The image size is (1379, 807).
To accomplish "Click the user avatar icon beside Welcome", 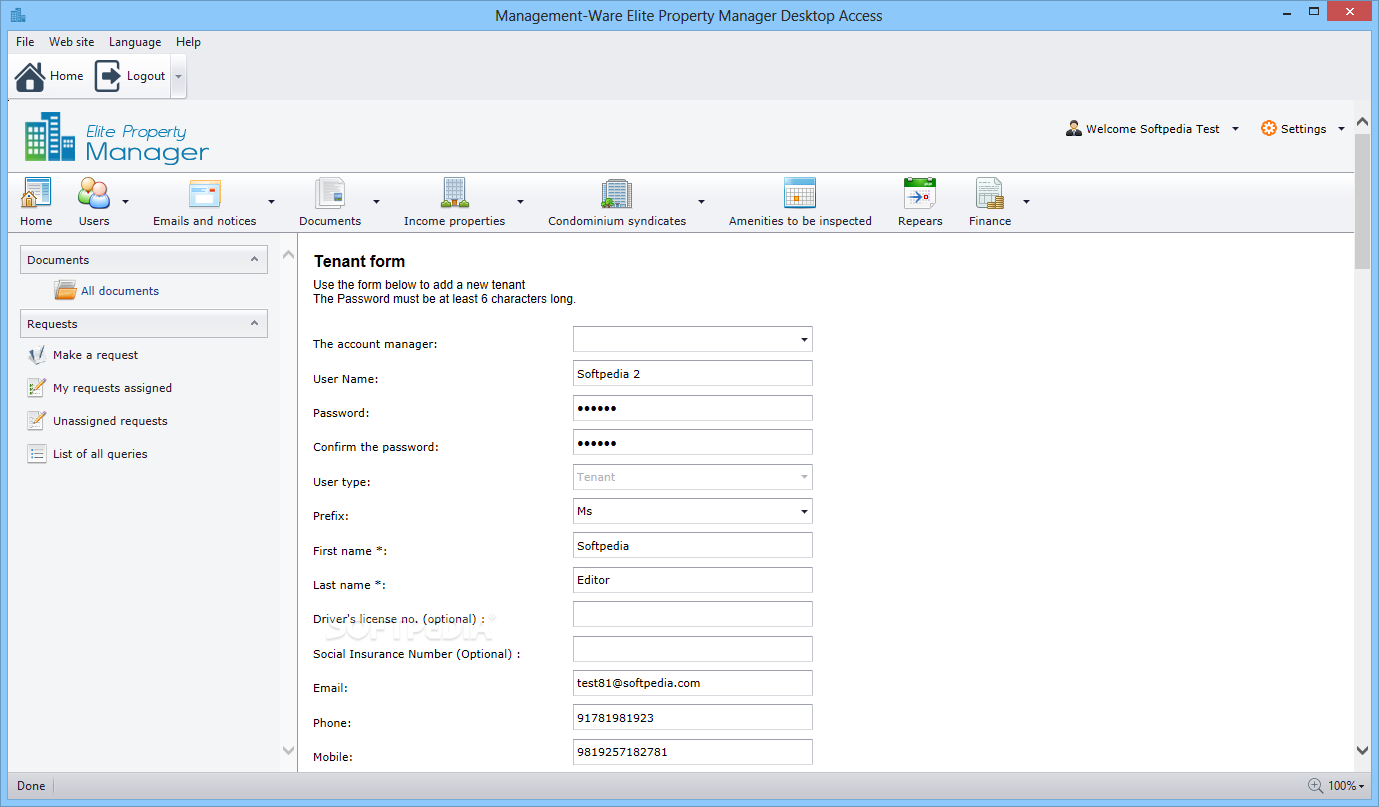I will 1074,129.
